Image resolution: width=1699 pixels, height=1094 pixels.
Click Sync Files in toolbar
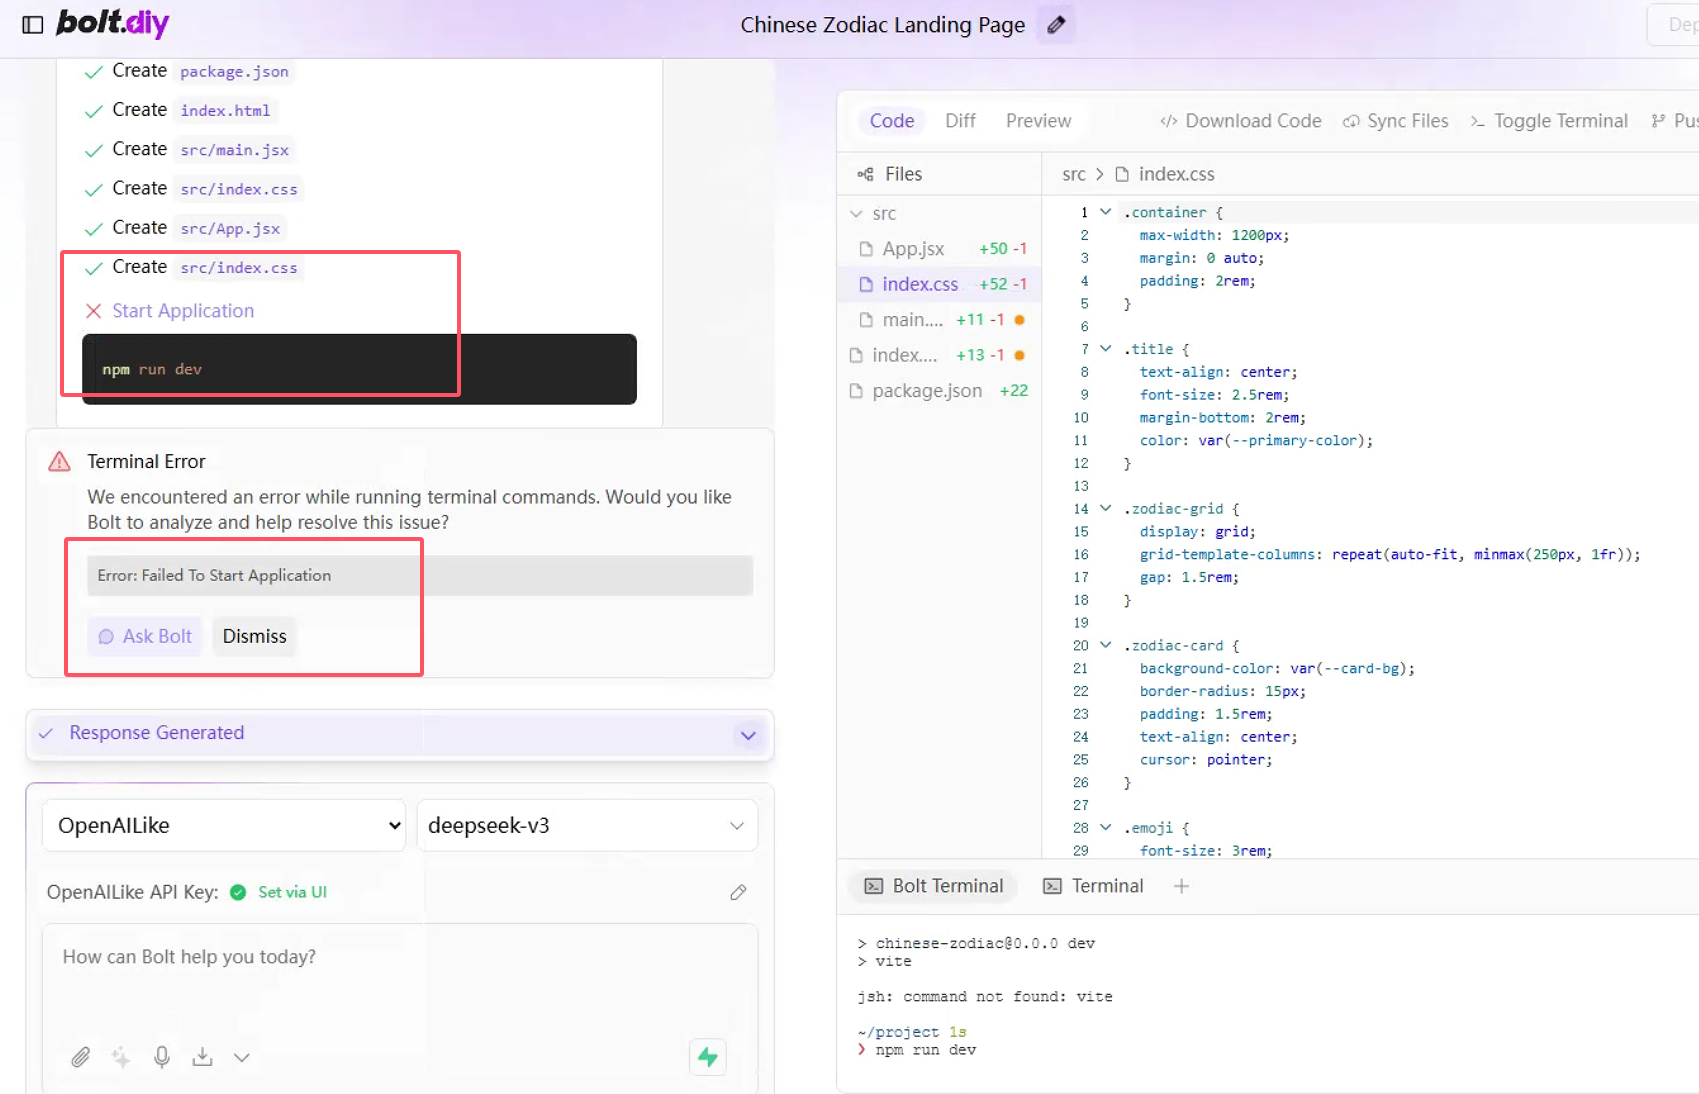tap(1396, 121)
